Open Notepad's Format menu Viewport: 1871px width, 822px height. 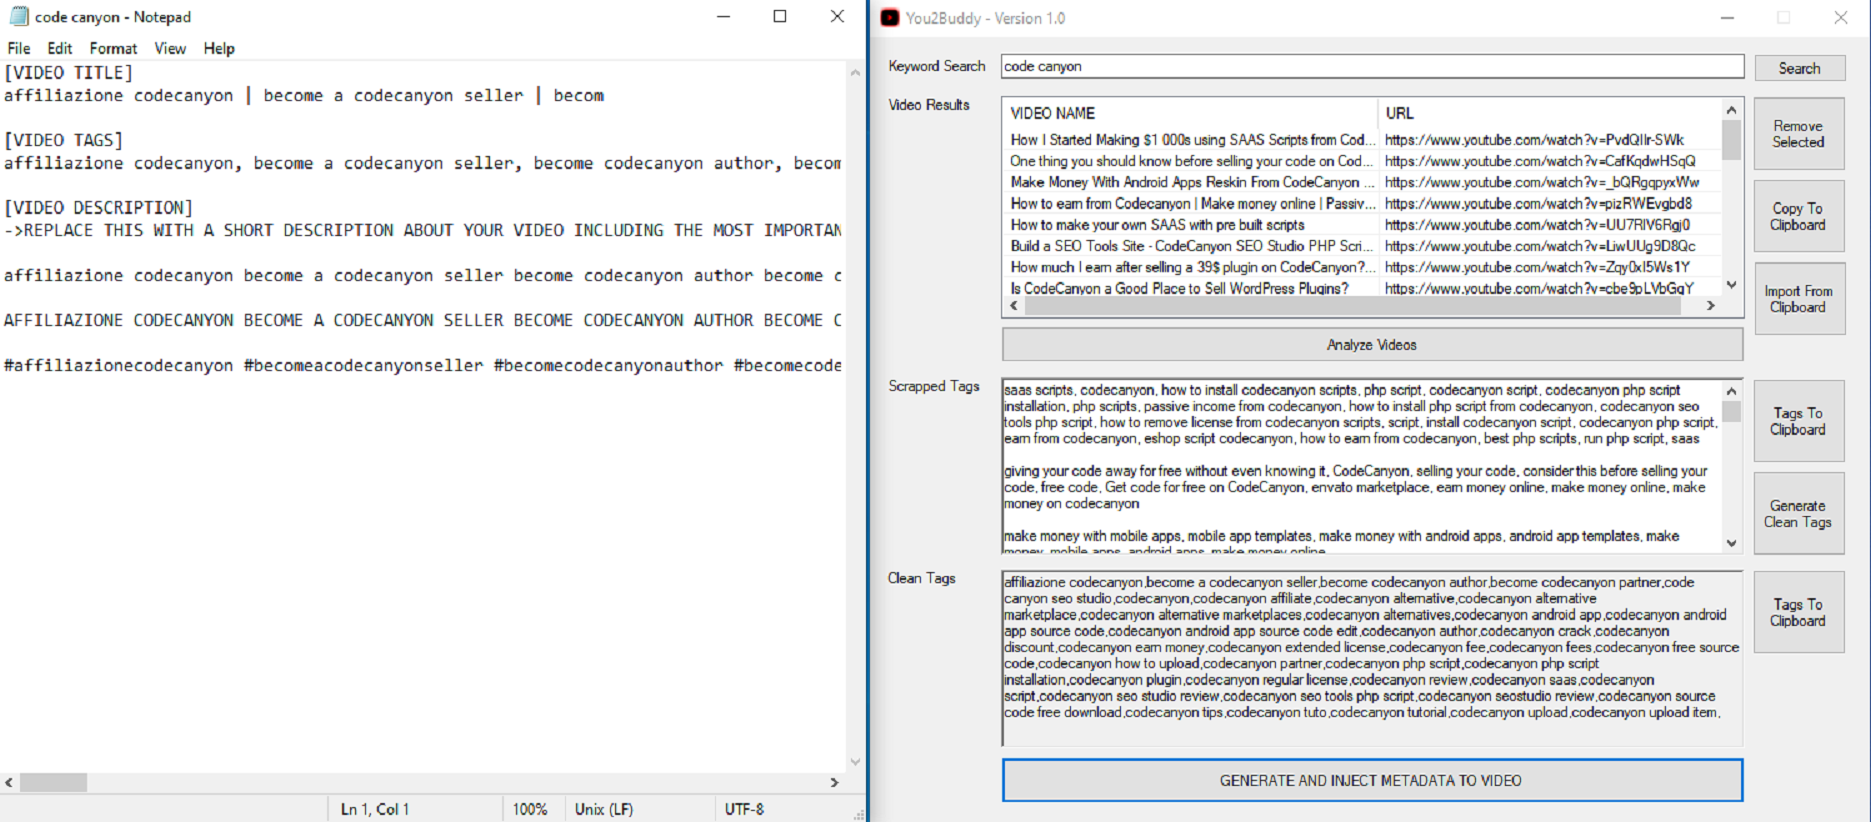pyautogui.click(x=113, y=48)
